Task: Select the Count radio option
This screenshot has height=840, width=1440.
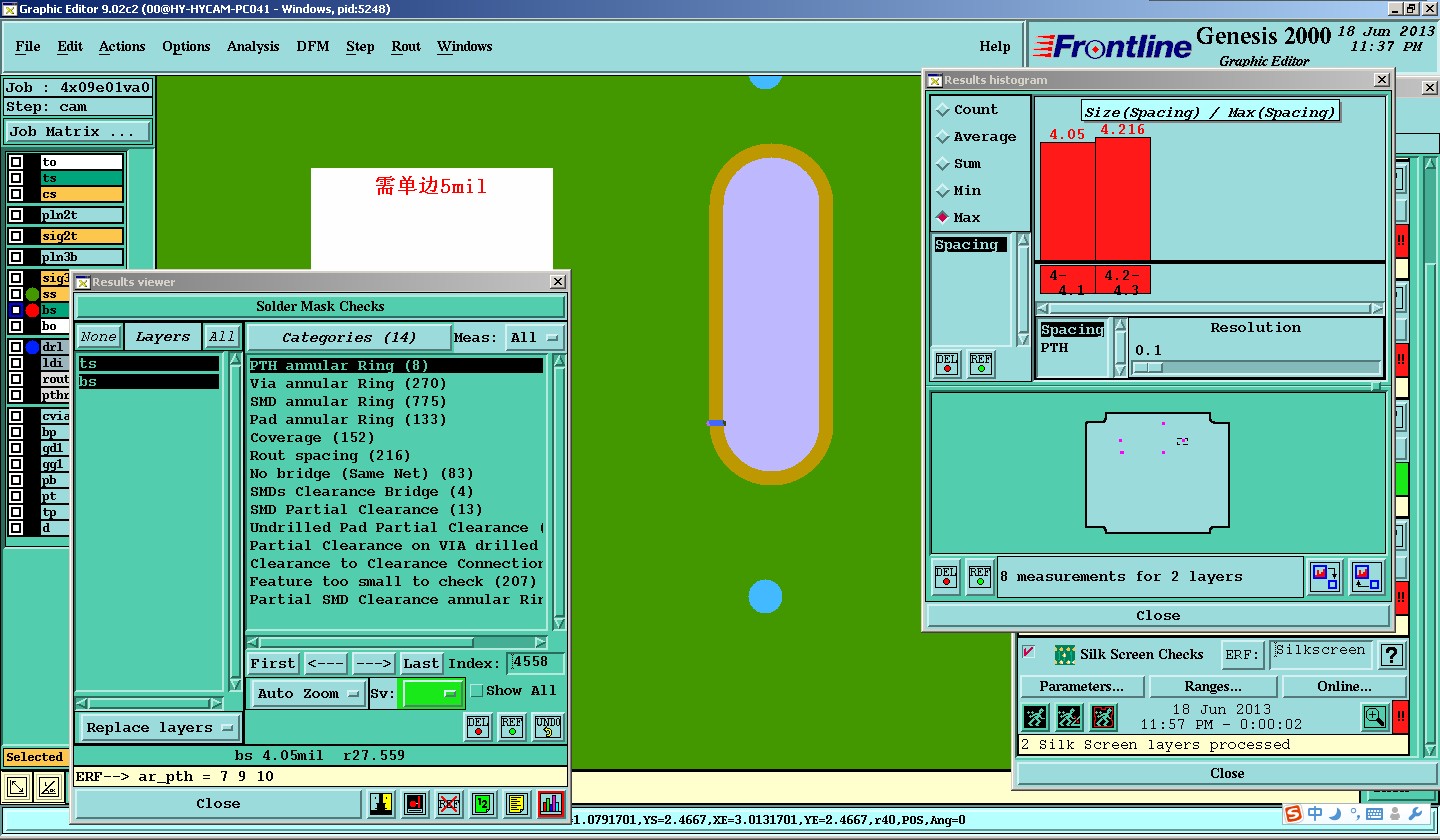Action: pyautogui.click(x=943, y=110)
